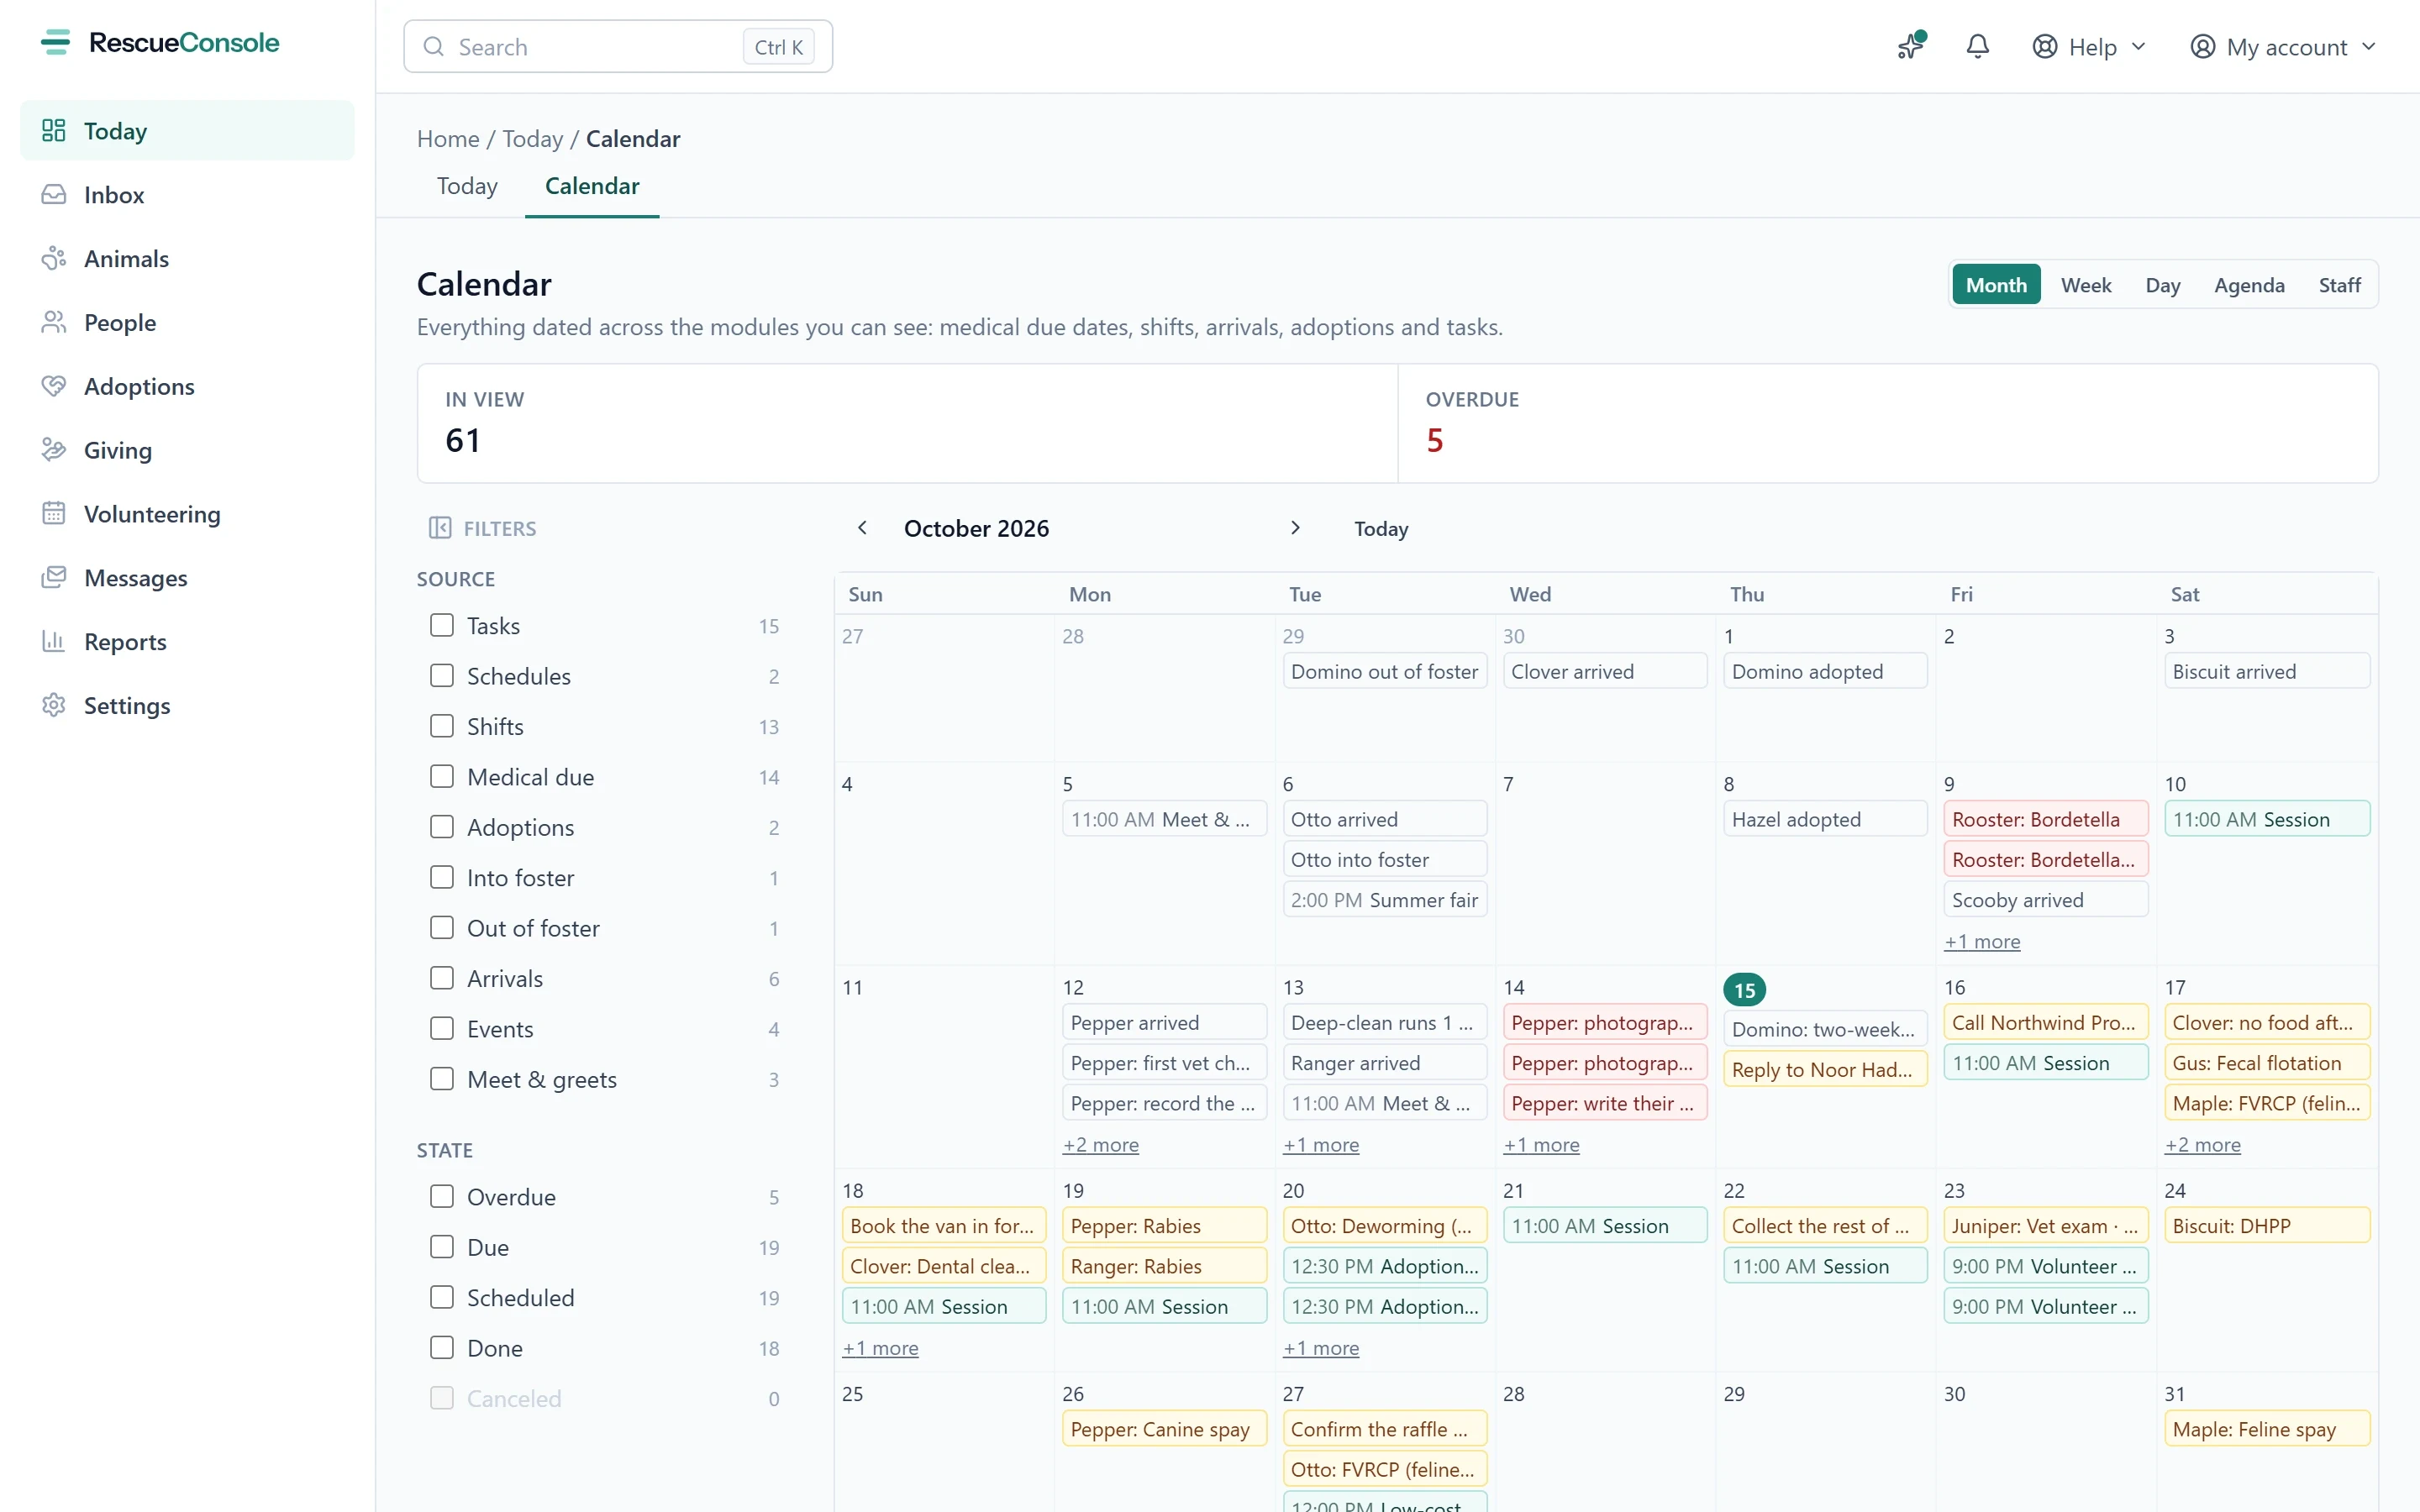Open Reports chart icon

53,642
